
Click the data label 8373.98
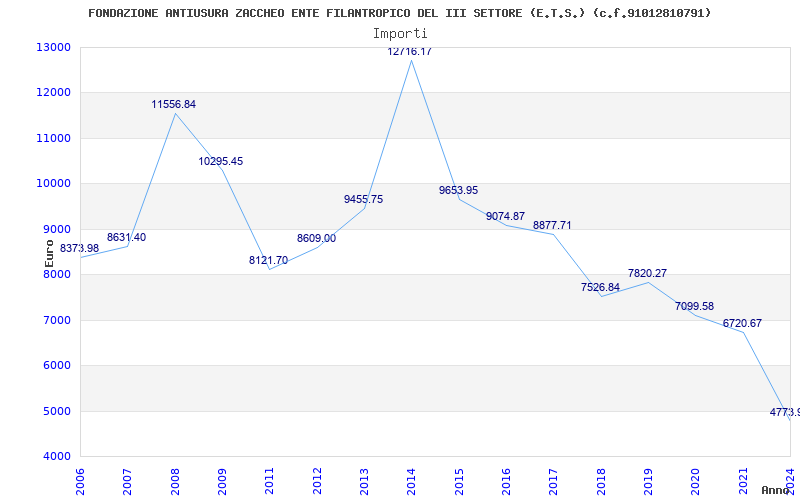(80, 248)
